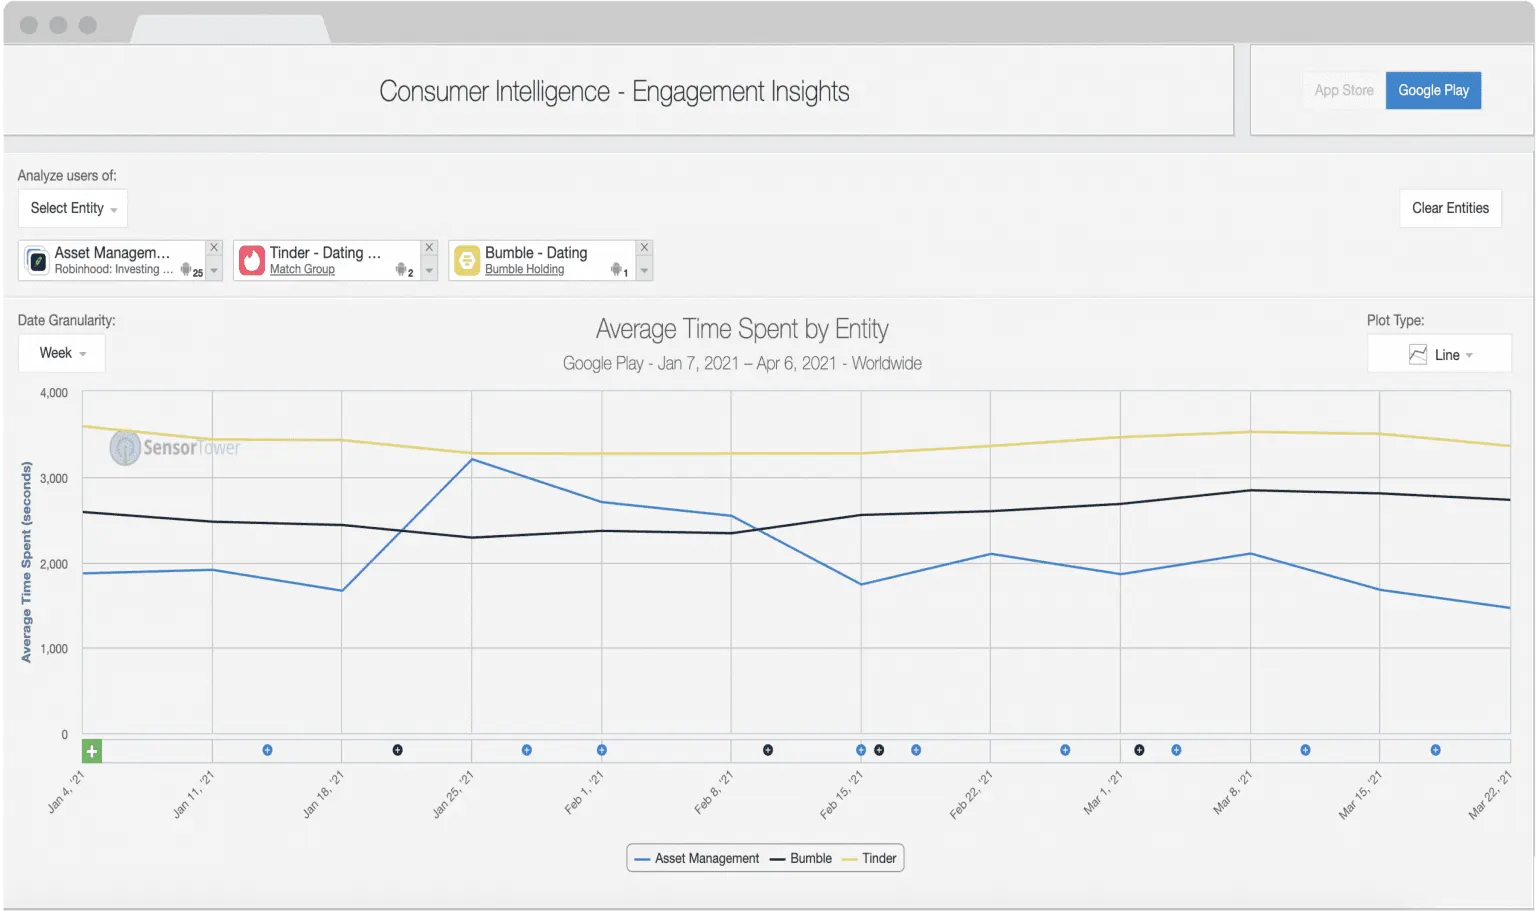1536x913 pixels.
Task: Open blue event marker just after Jan 25
Action: [527, 750]
